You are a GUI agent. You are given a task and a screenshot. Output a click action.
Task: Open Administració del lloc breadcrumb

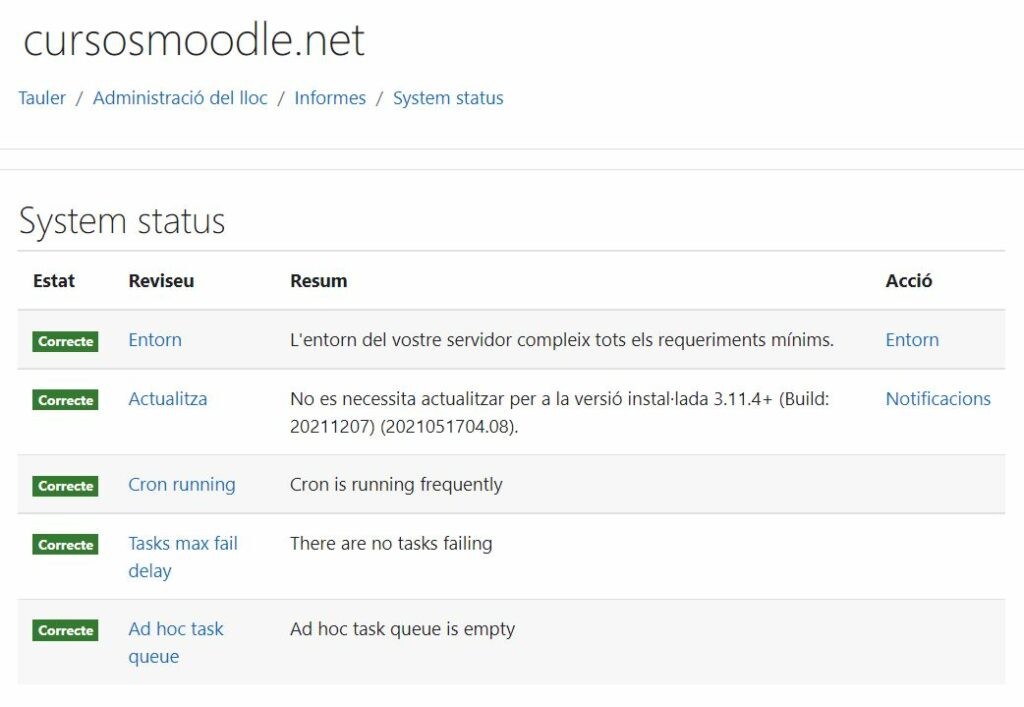(x=179, y=97)
